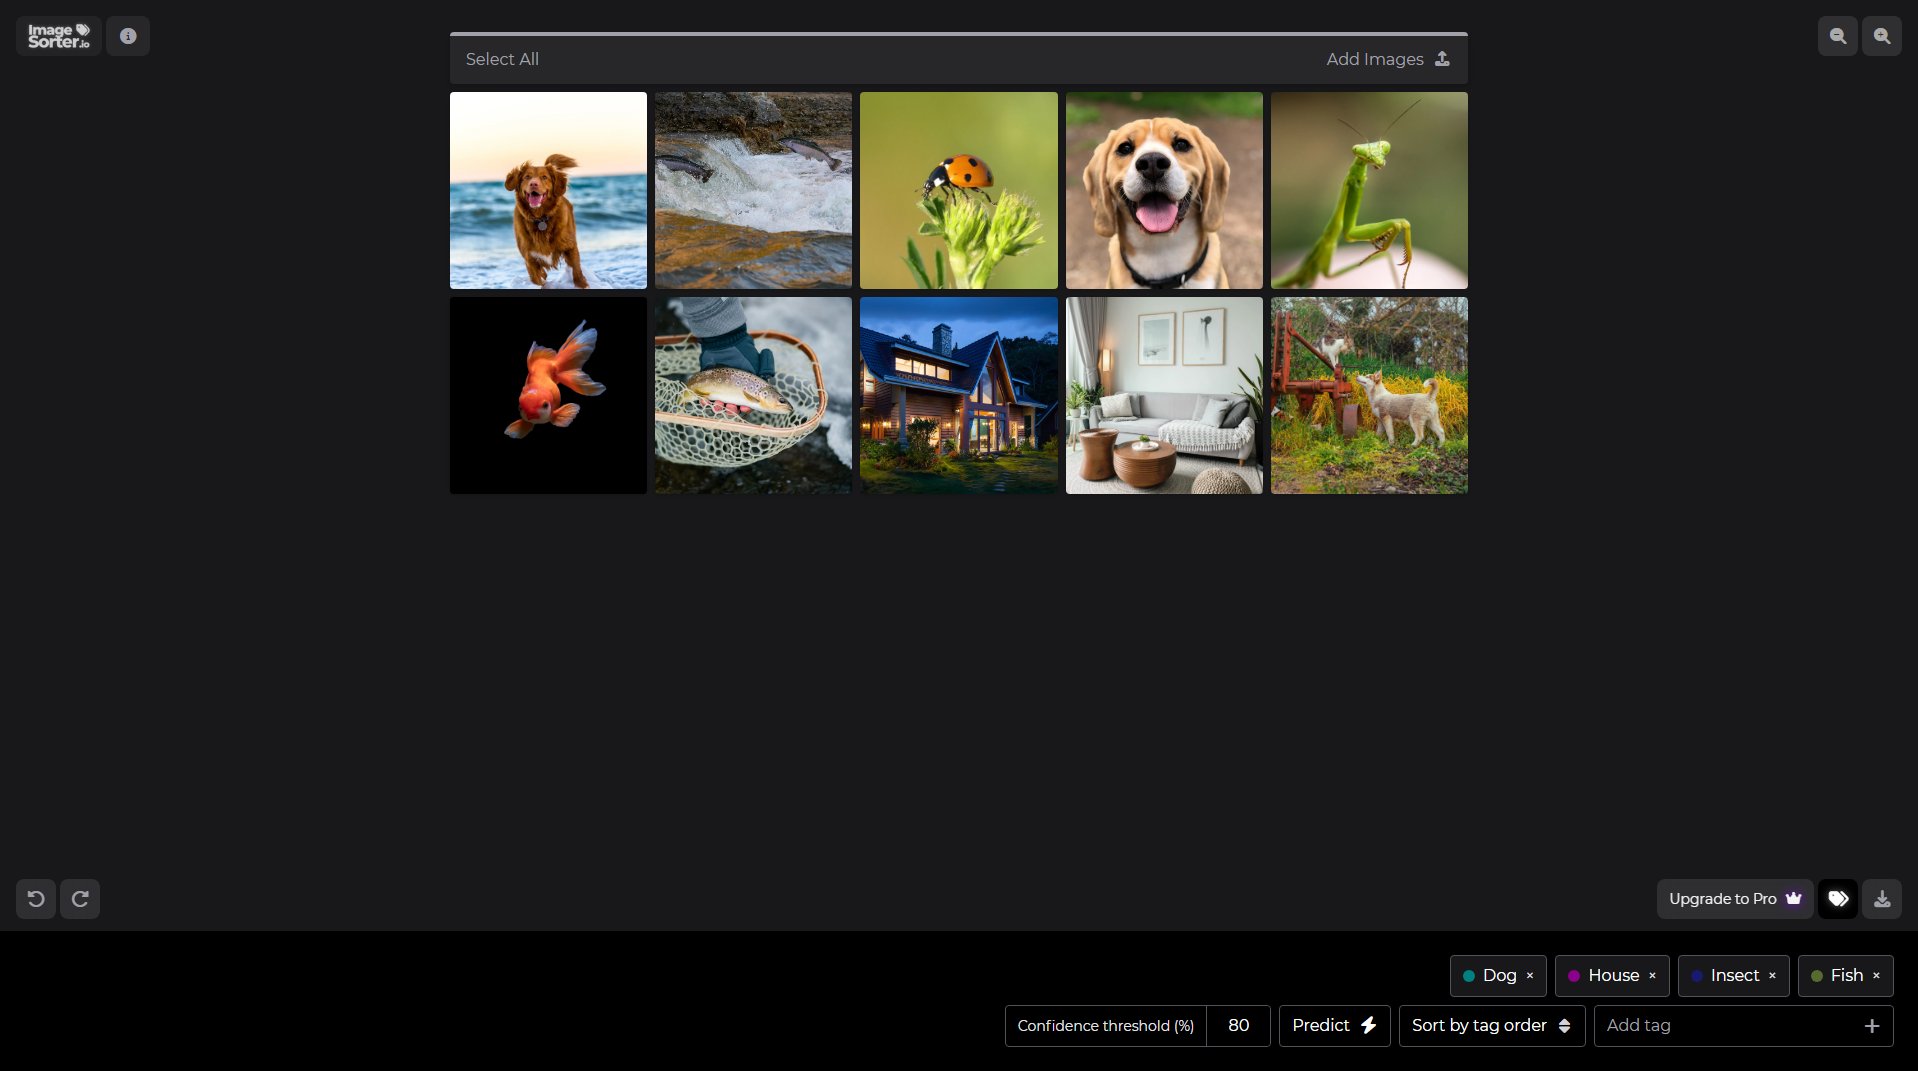Open the Sort by tag order dropdown

1489,1025
